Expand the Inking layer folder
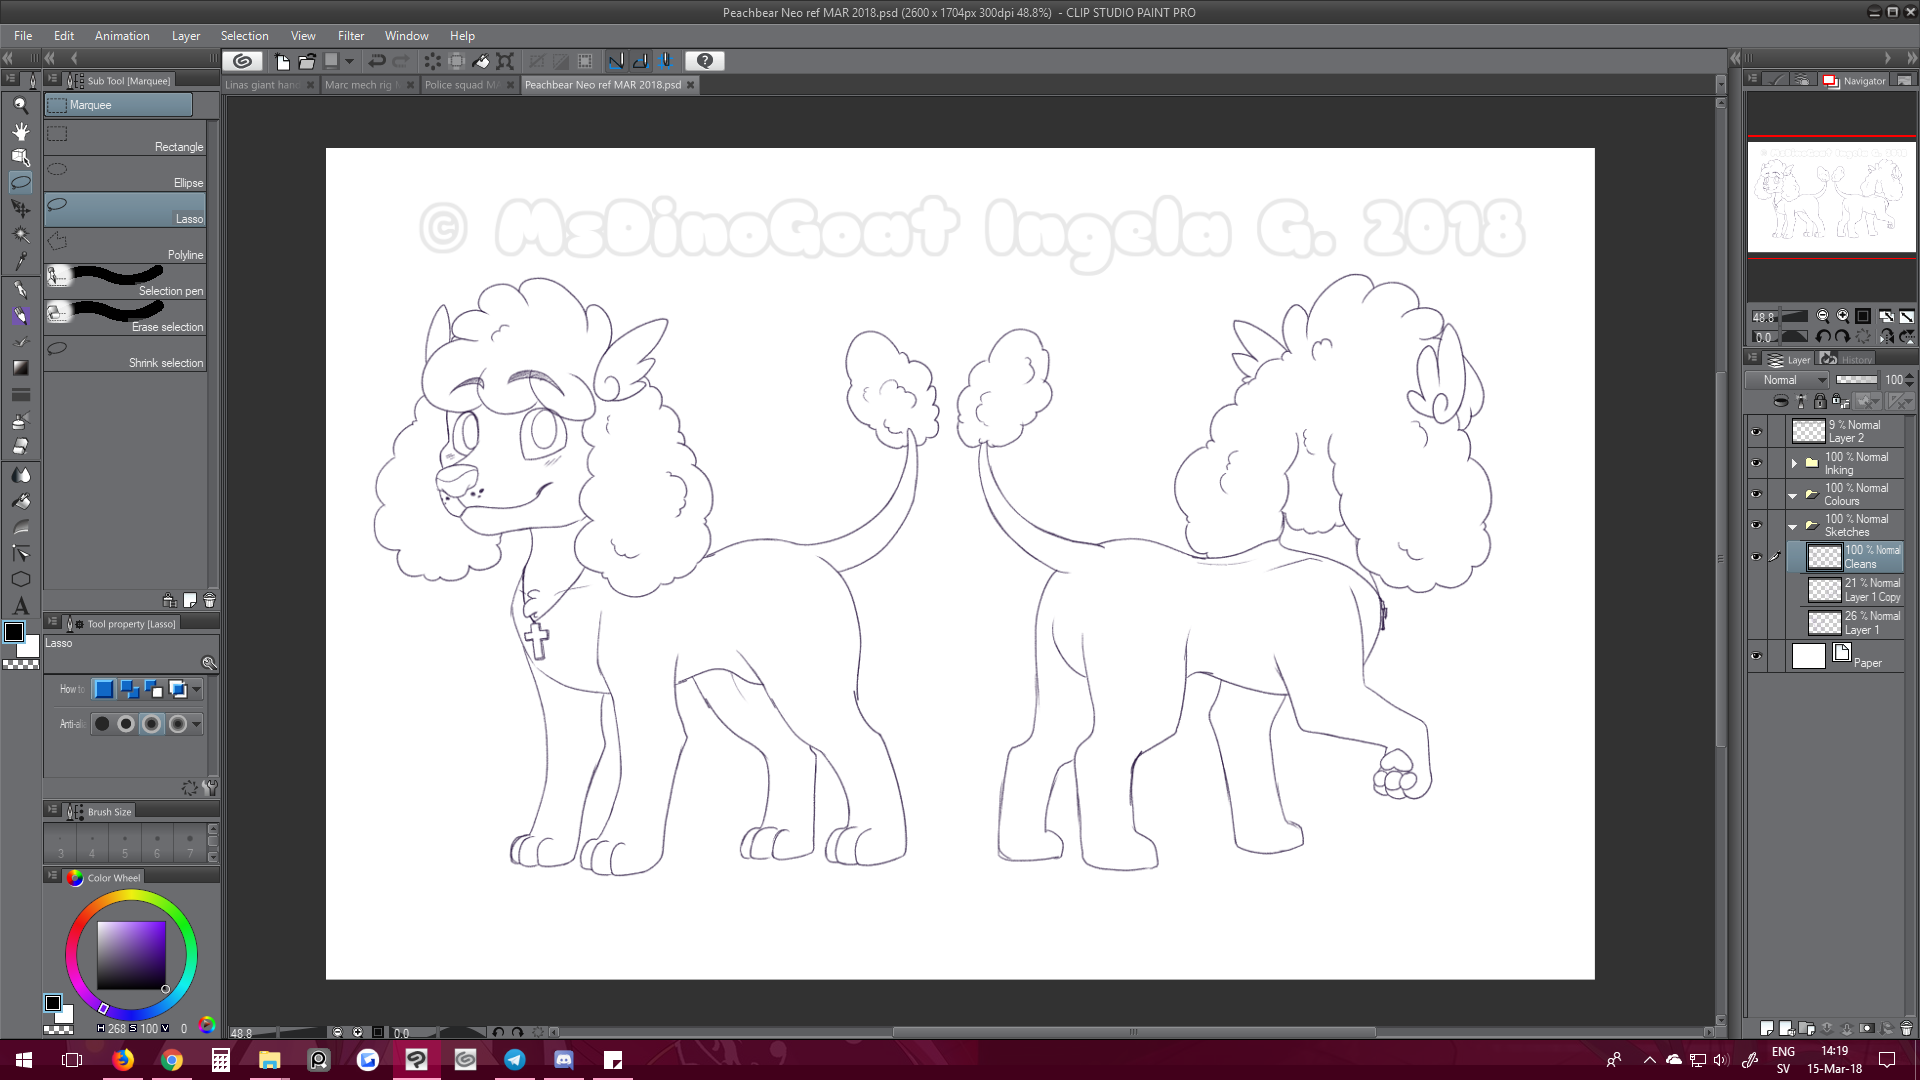Image resolution: width=1920 pixels, height=1080 pixels. (1794, 463)
